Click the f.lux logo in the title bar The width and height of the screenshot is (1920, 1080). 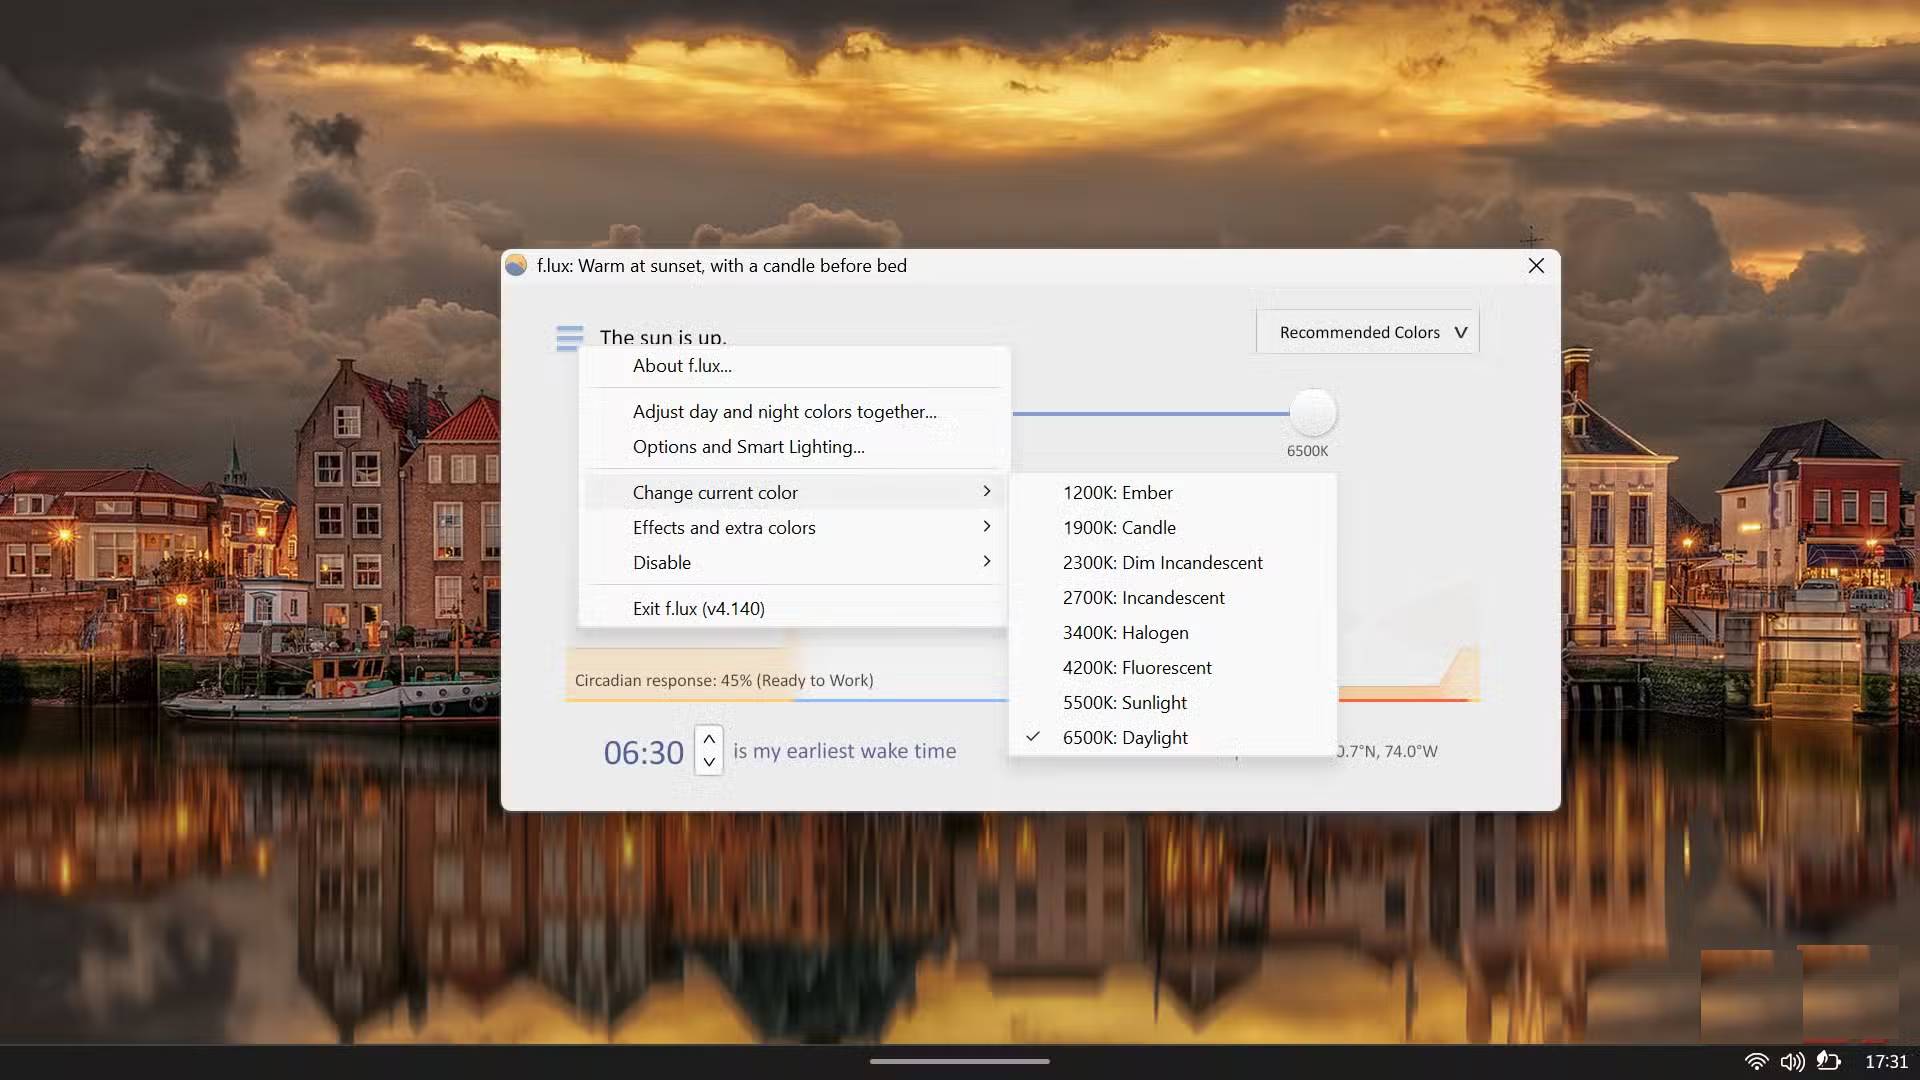(516, 265)
